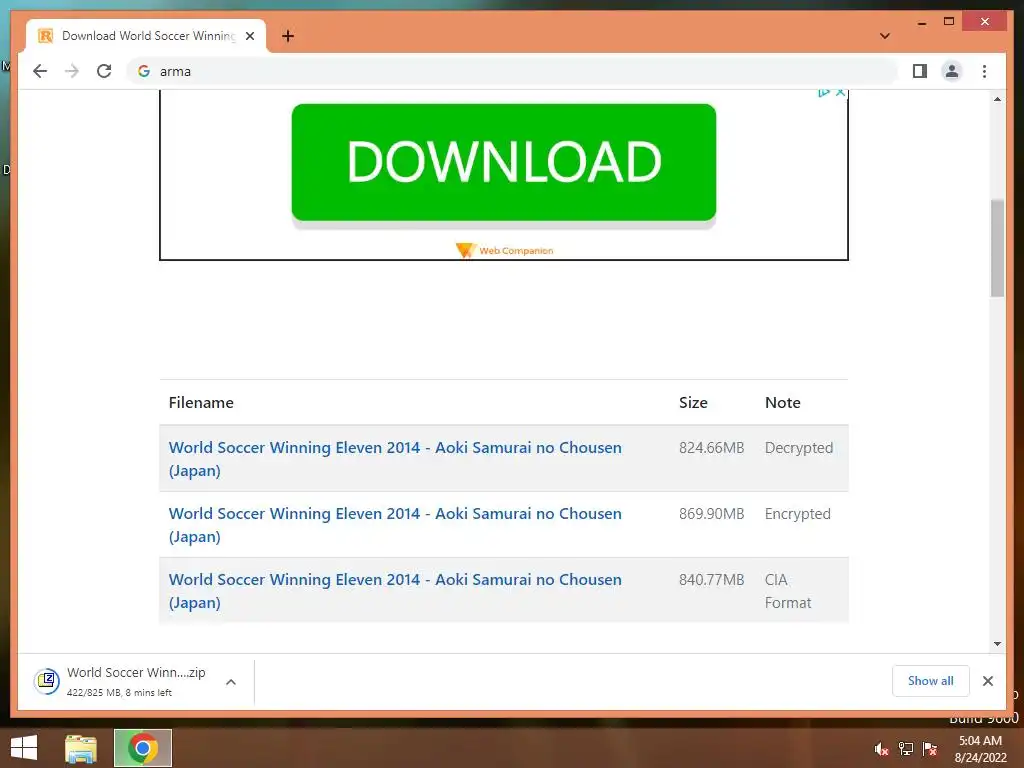Reload the current page

tap(104, 71)
